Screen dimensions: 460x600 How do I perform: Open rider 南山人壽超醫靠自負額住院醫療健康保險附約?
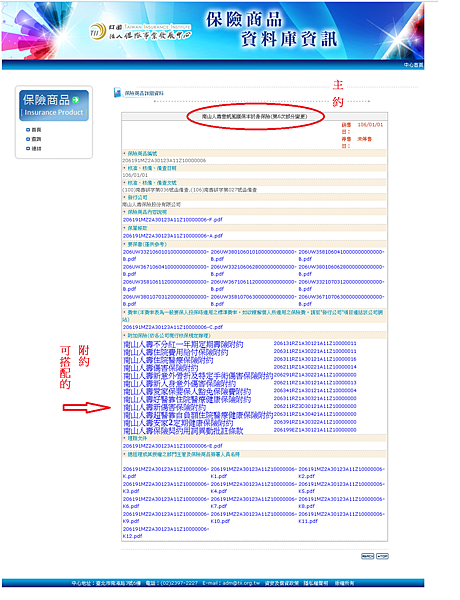pyautogui.click(x=198, y=415)
